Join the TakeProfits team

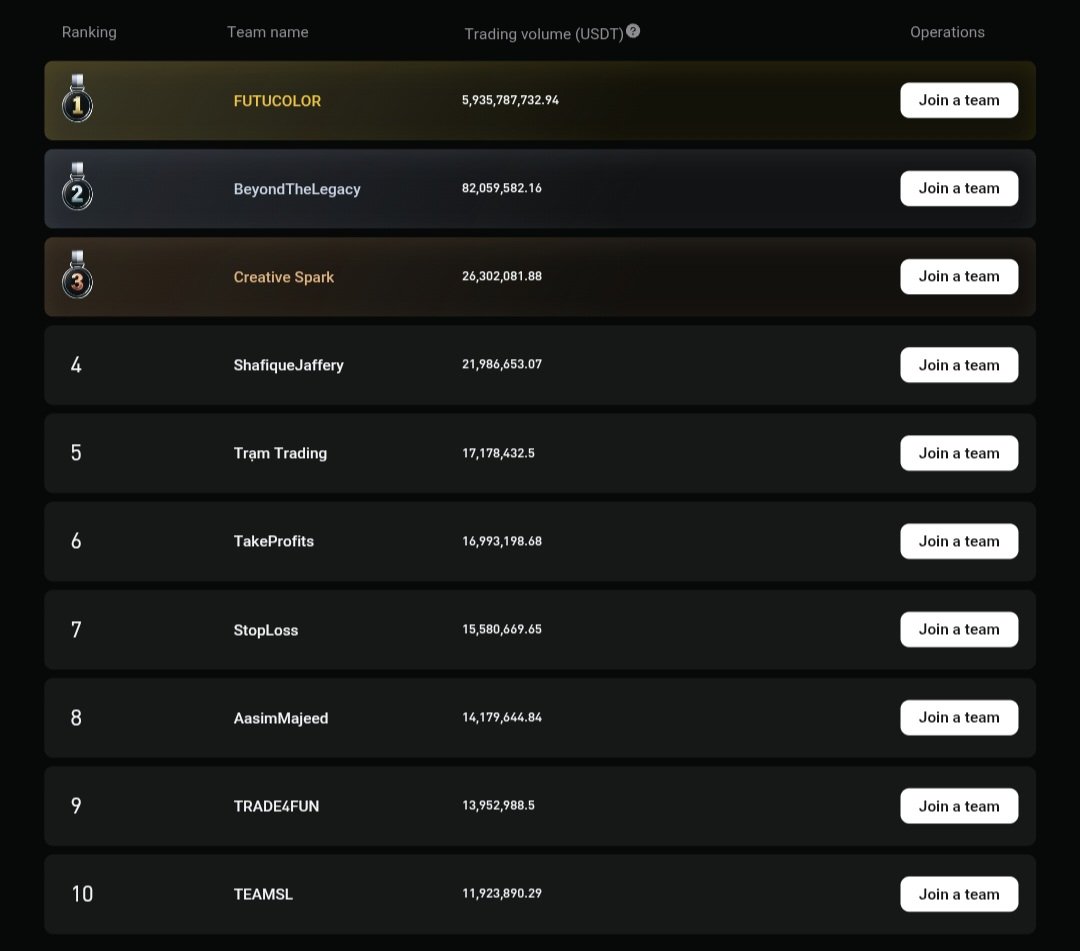pyautogui.click(x=959, y=541)
